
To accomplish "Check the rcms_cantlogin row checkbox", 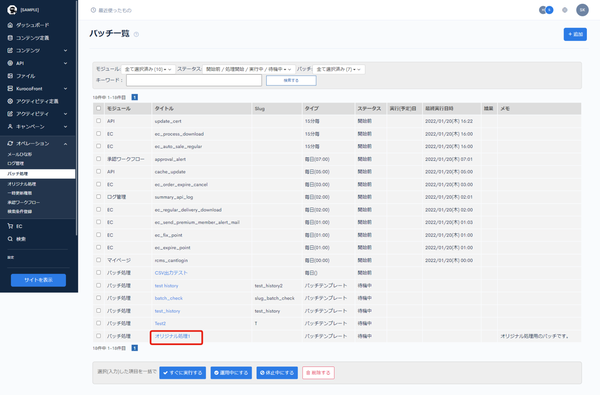I will tap(98, 260).
